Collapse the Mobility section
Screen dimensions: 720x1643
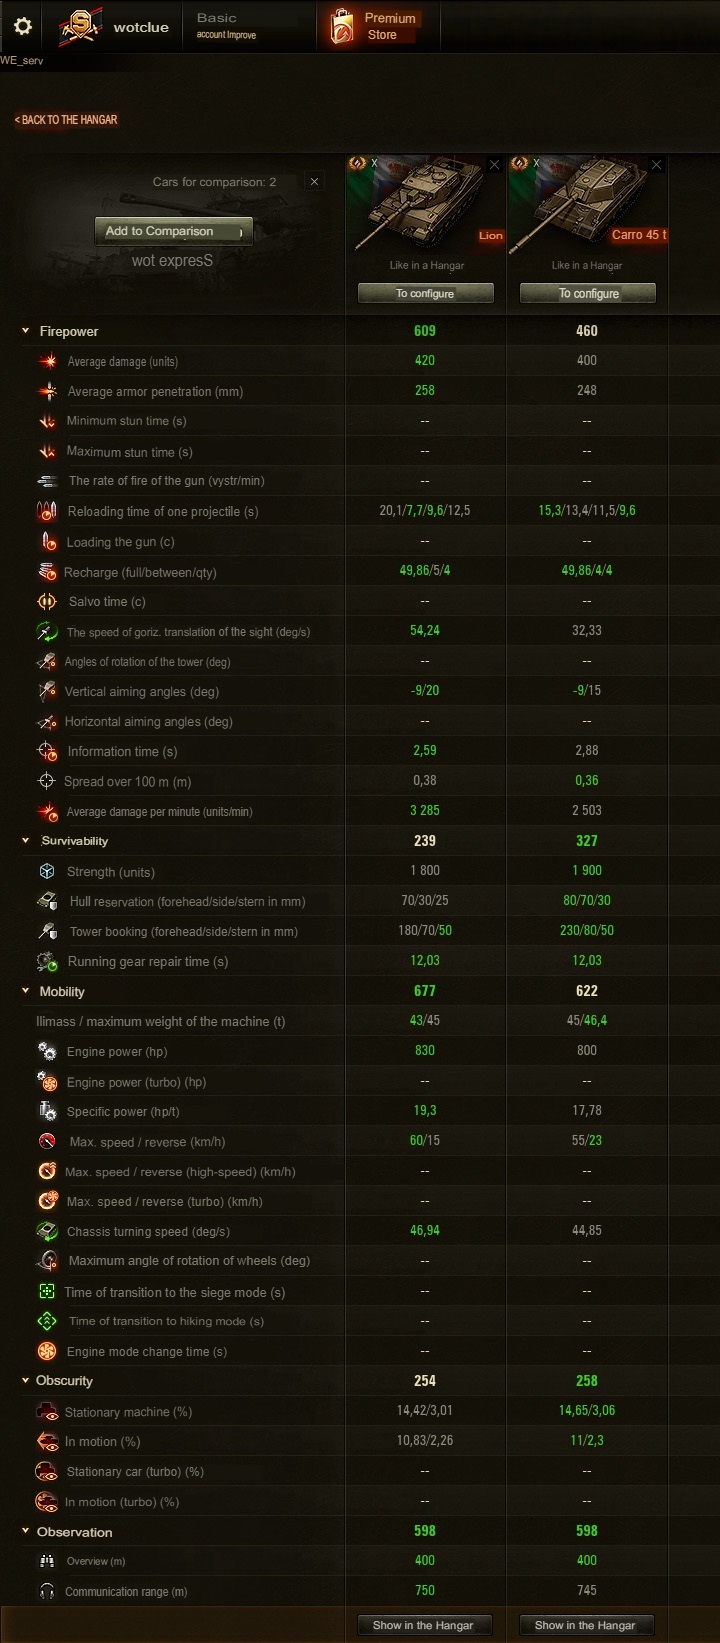(x=26, y=991)
